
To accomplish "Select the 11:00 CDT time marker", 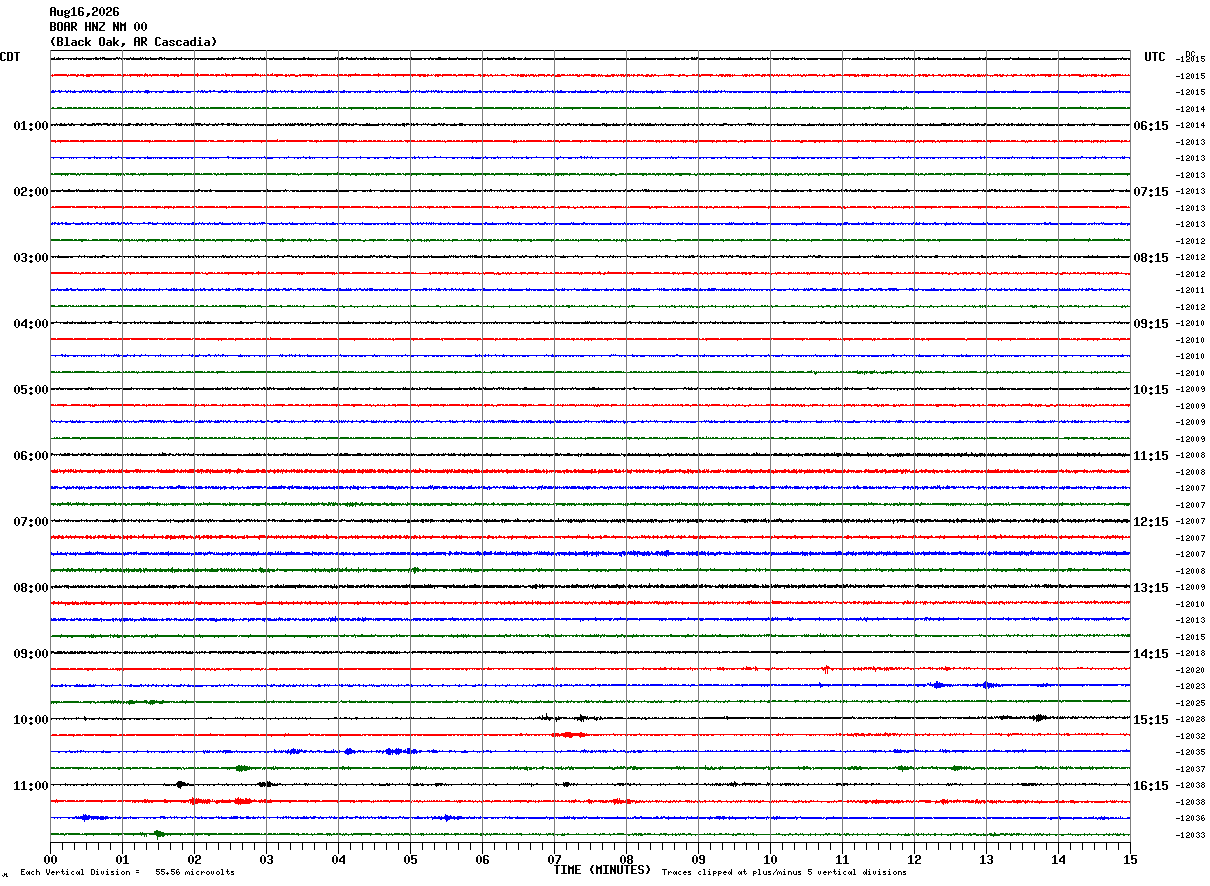I will pyautogui.click(x=31, y=786).
